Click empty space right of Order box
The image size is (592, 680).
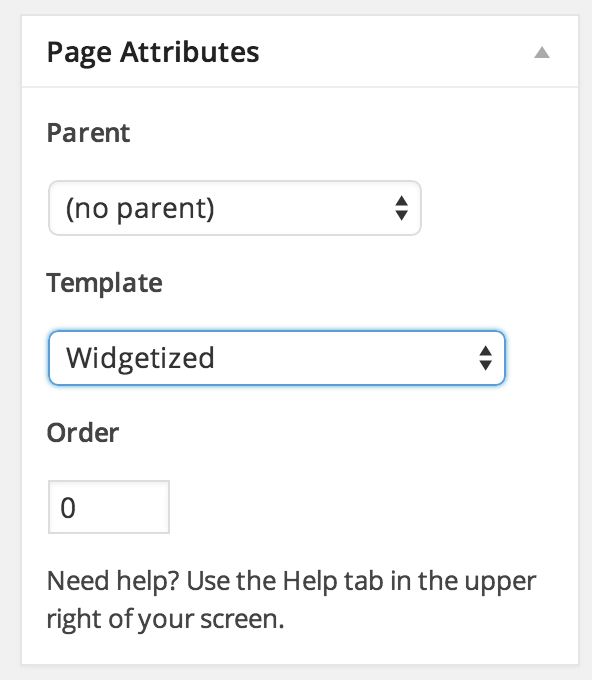pos(369,507)
